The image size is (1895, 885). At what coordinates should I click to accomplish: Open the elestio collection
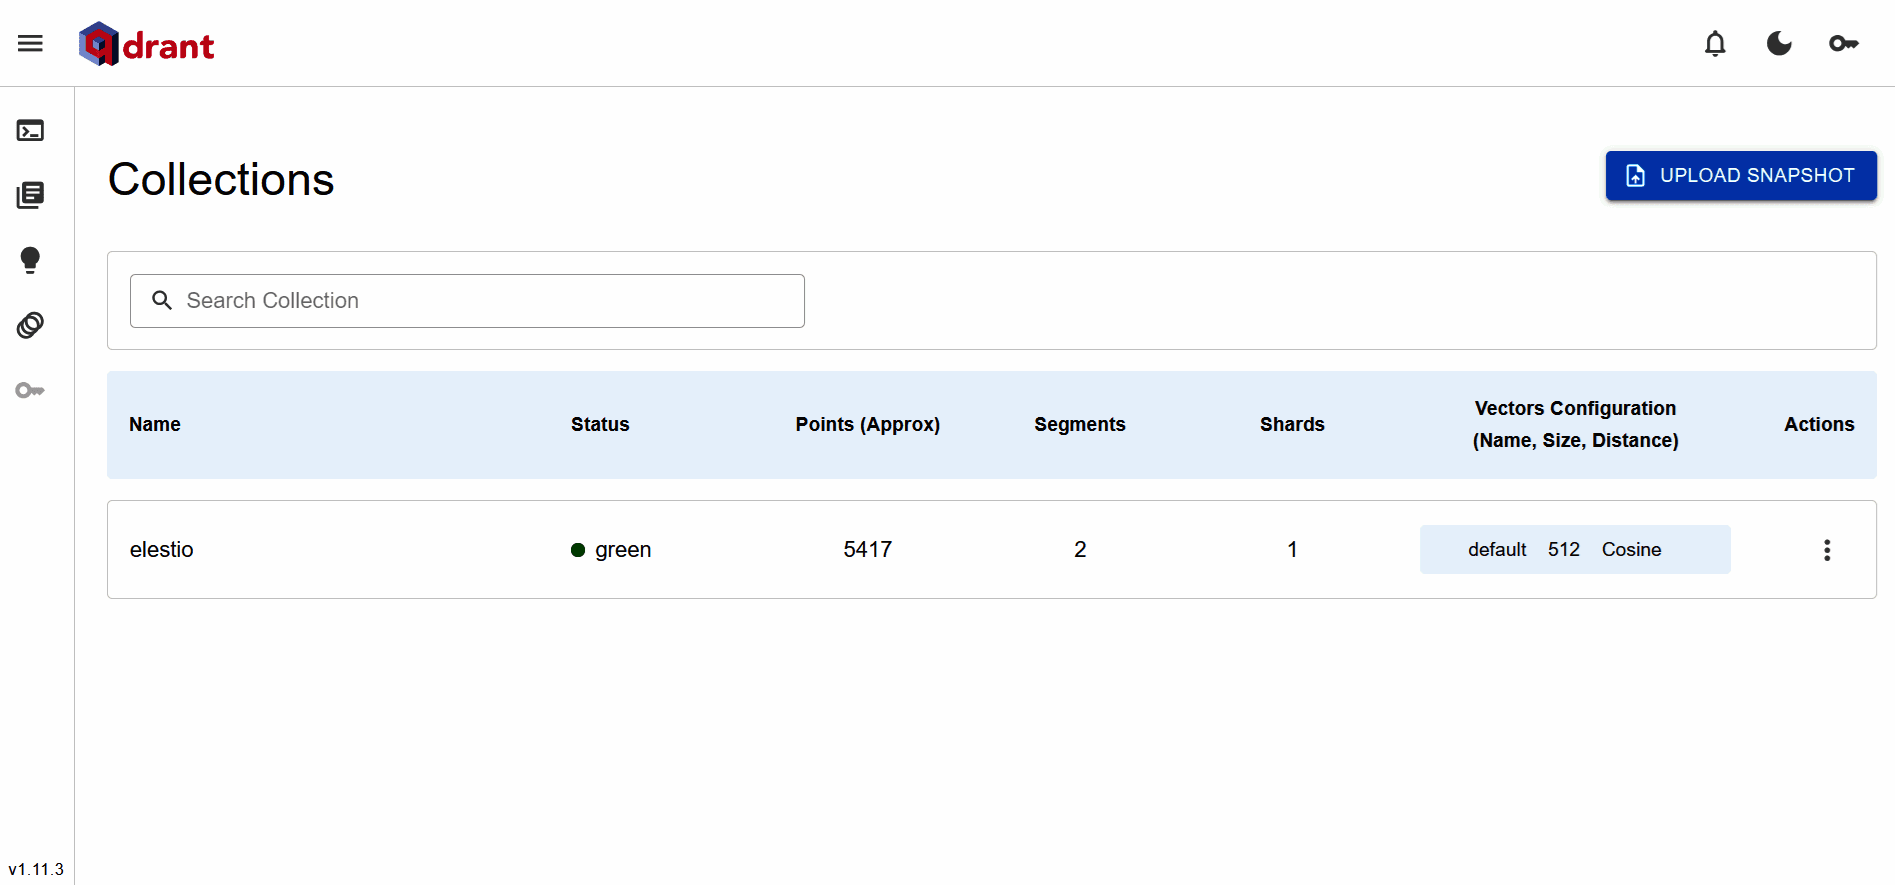tap(162, 550)
